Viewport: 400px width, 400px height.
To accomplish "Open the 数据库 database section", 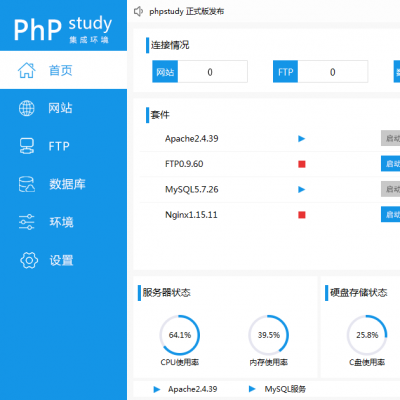I will click(63, 184).
